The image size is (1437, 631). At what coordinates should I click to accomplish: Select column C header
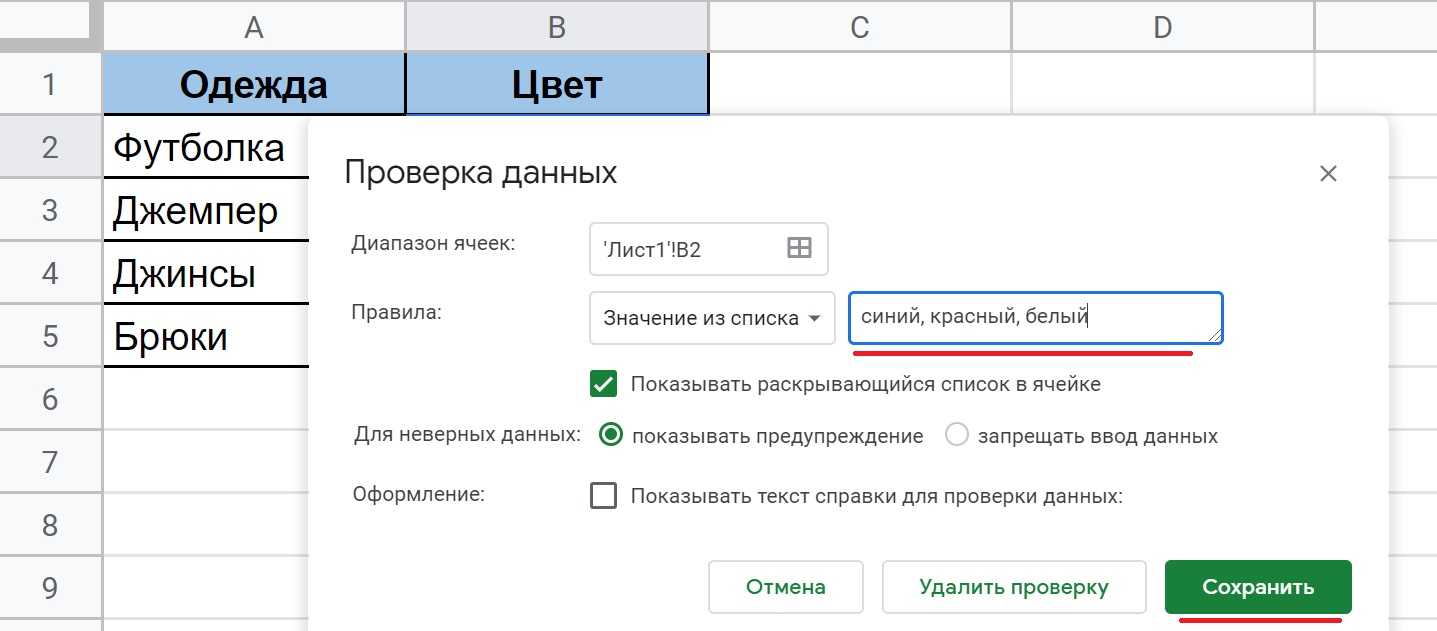click(x=860, y=27)
